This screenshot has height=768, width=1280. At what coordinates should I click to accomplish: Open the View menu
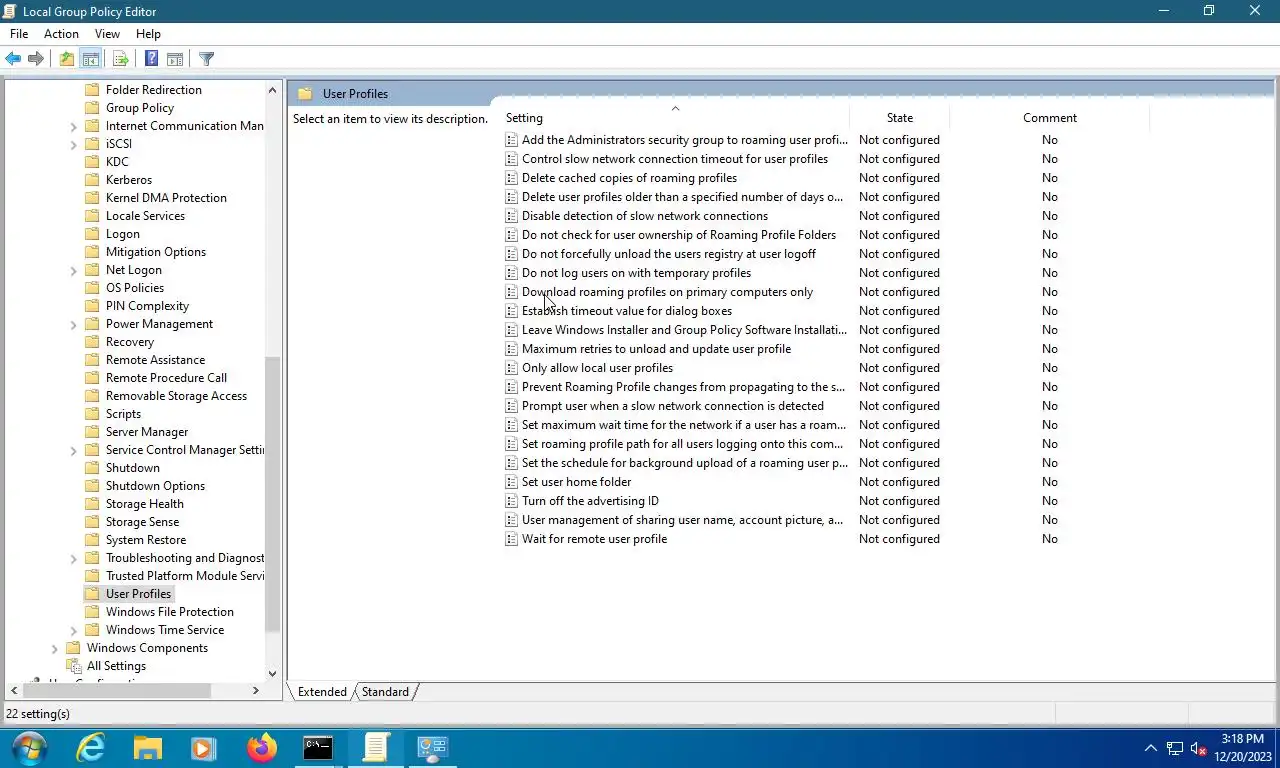[107, 34]
